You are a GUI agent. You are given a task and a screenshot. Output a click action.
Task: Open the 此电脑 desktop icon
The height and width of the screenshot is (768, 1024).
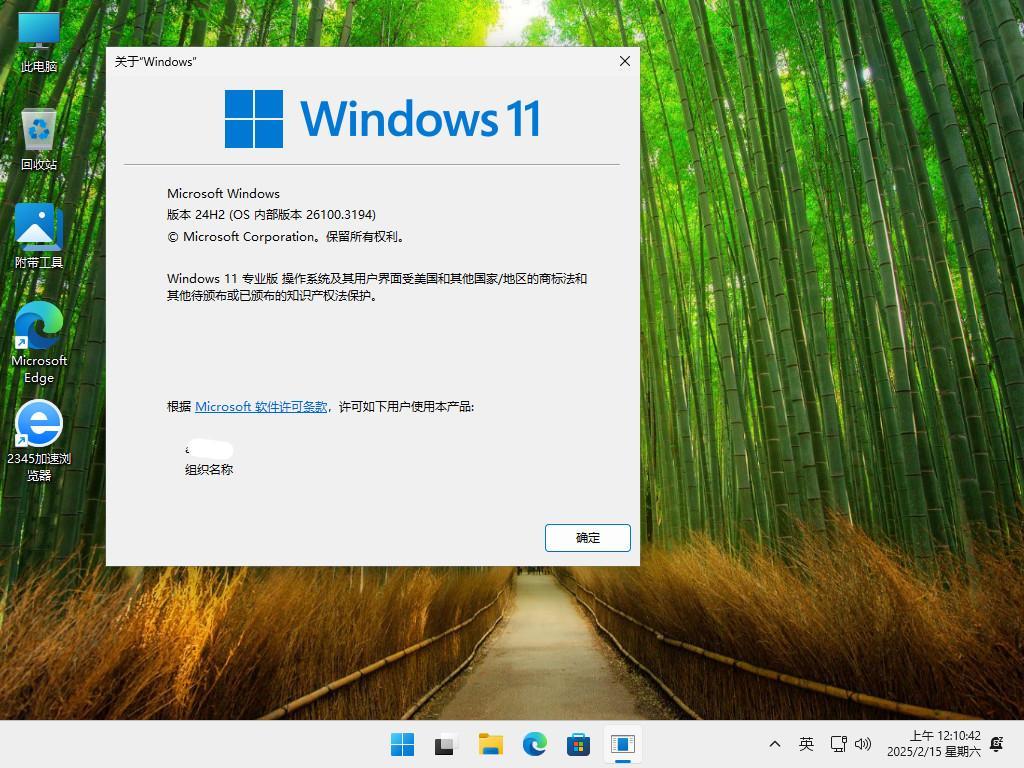(x=39, y=42)
